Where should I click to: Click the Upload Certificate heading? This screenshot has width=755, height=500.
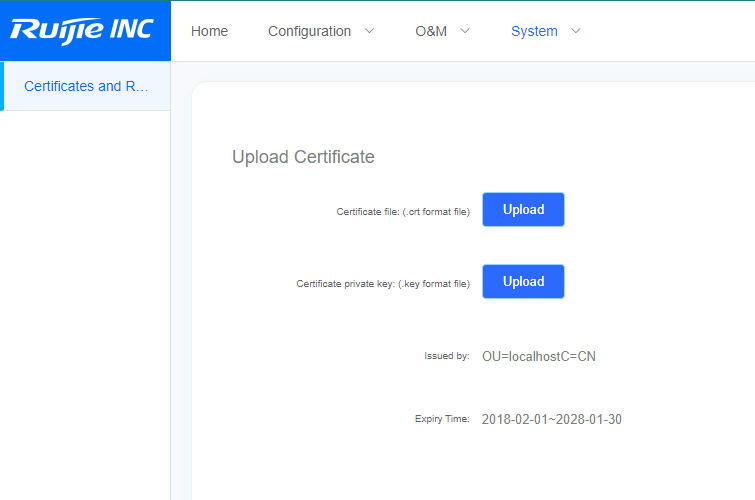(303, 157)
